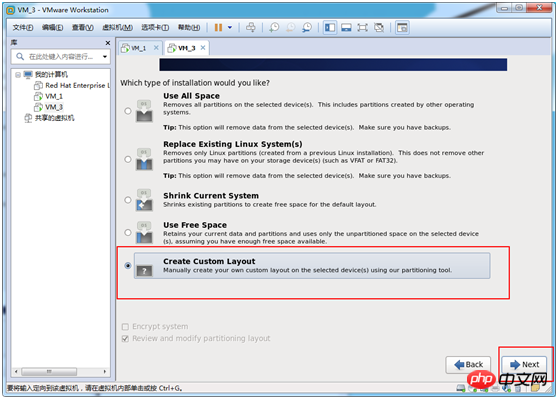Click library horizontal scrollbar thumb

pos(49,372)
